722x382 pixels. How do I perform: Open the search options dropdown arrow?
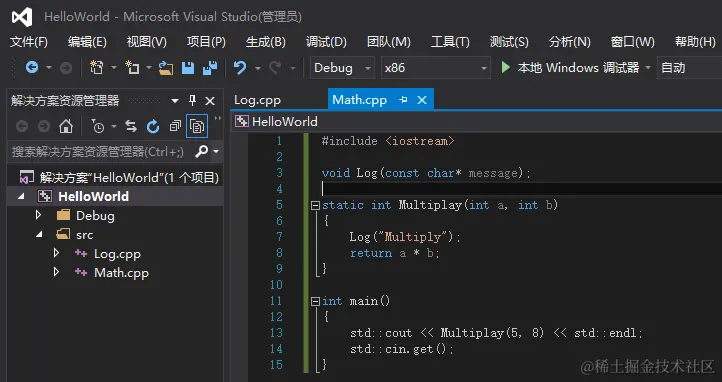click(215, 151)
